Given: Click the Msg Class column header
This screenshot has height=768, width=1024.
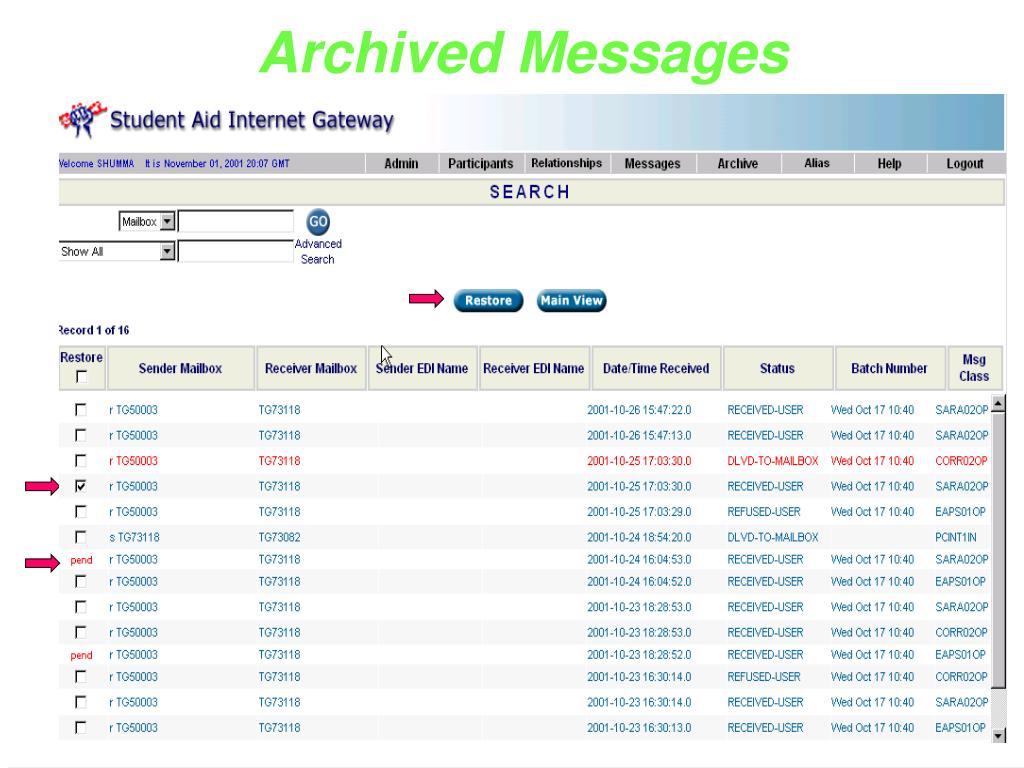Looking at the screenshot, I should 974,368.
